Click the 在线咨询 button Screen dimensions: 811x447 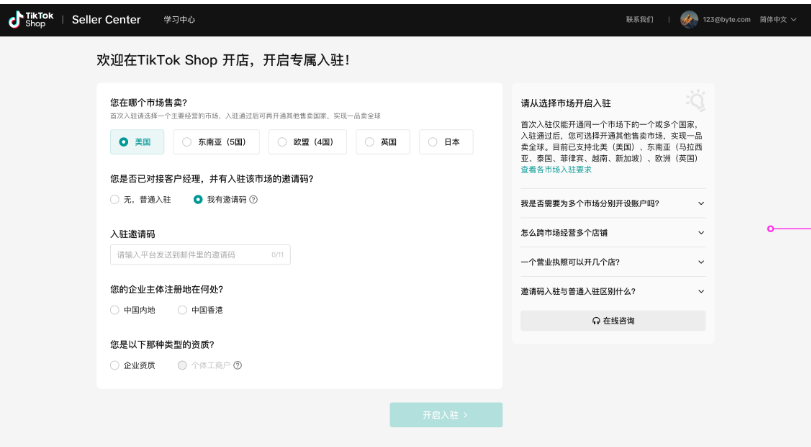click(613, 321)
